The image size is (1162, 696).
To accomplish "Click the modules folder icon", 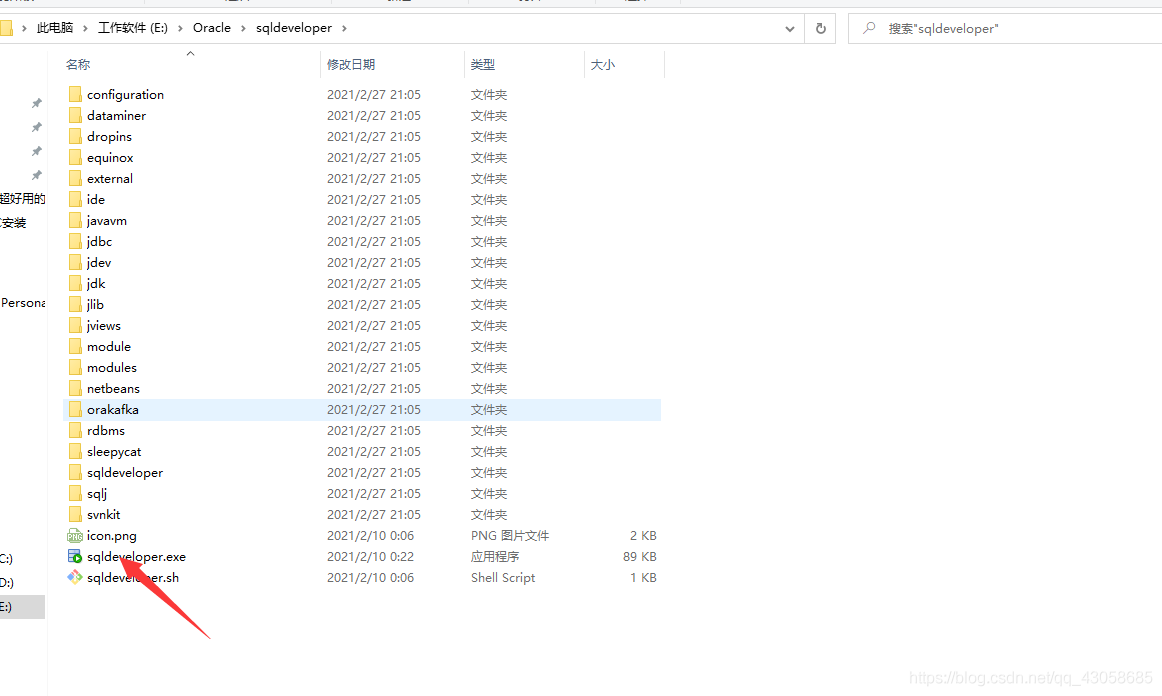I will pyautogui.click(x=75, y=367).
